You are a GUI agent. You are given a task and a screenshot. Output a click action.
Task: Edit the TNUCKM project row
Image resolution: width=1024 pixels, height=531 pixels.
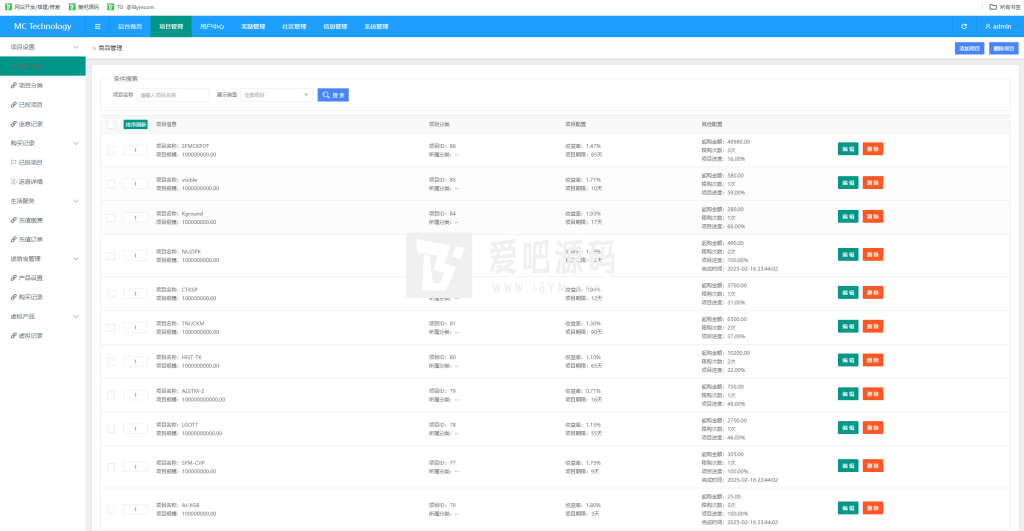pyautogui.click(x=848, y=327)
